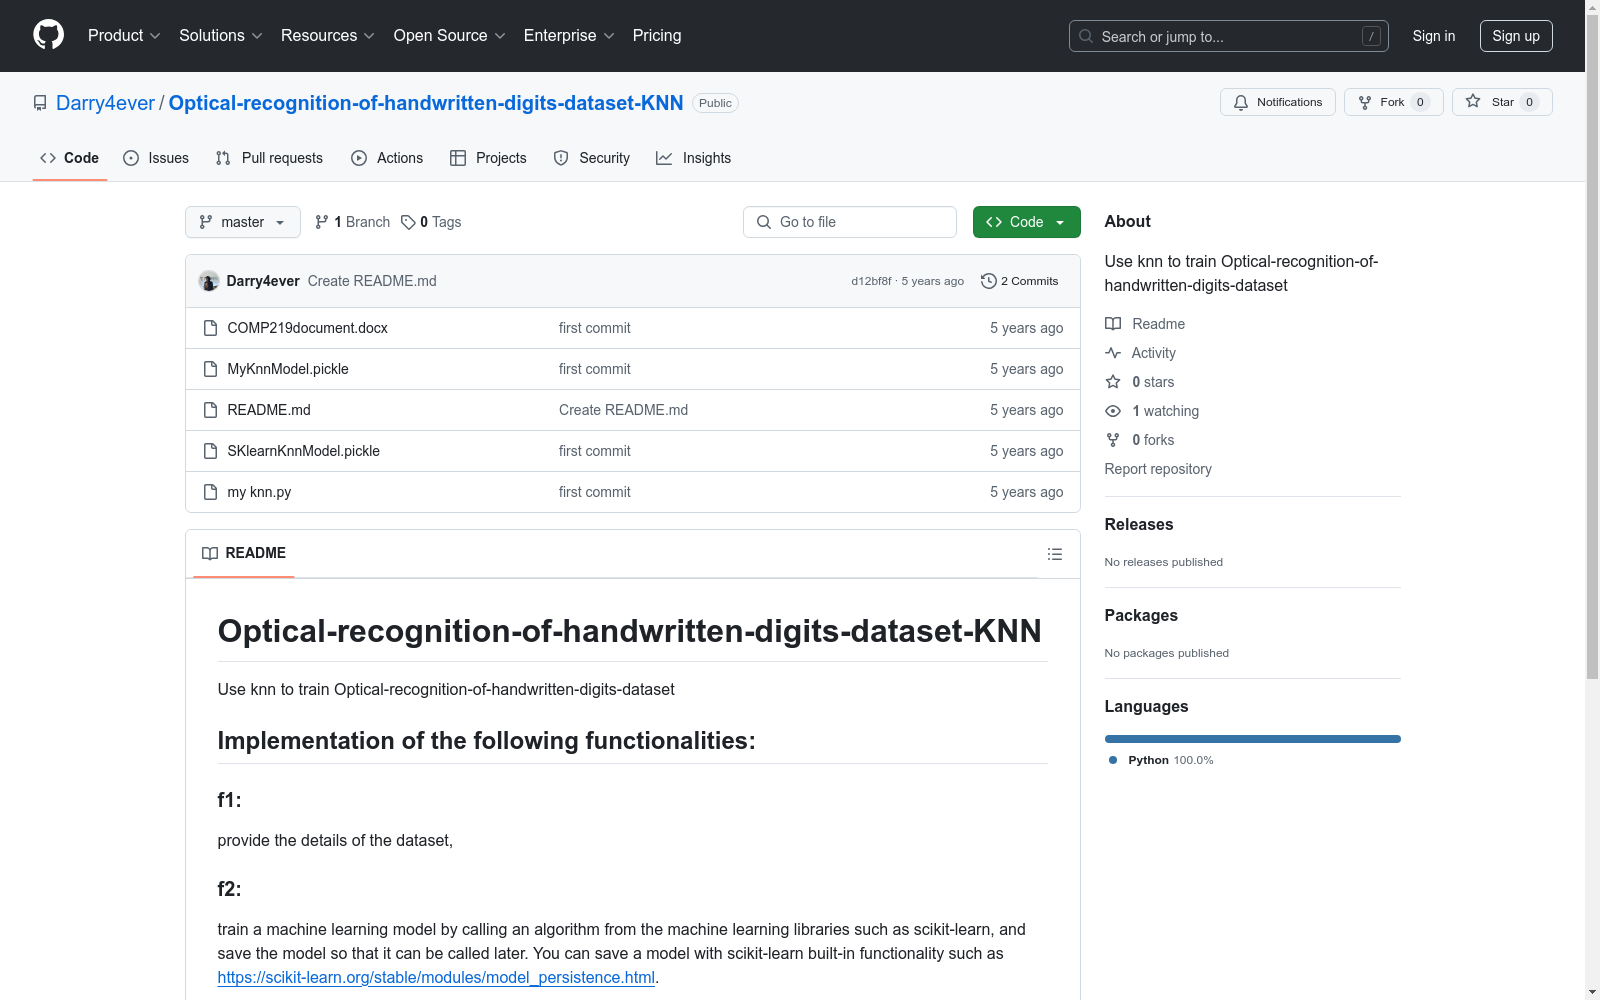
Task: Switch to the Insights tab
Action: [694, 158]
